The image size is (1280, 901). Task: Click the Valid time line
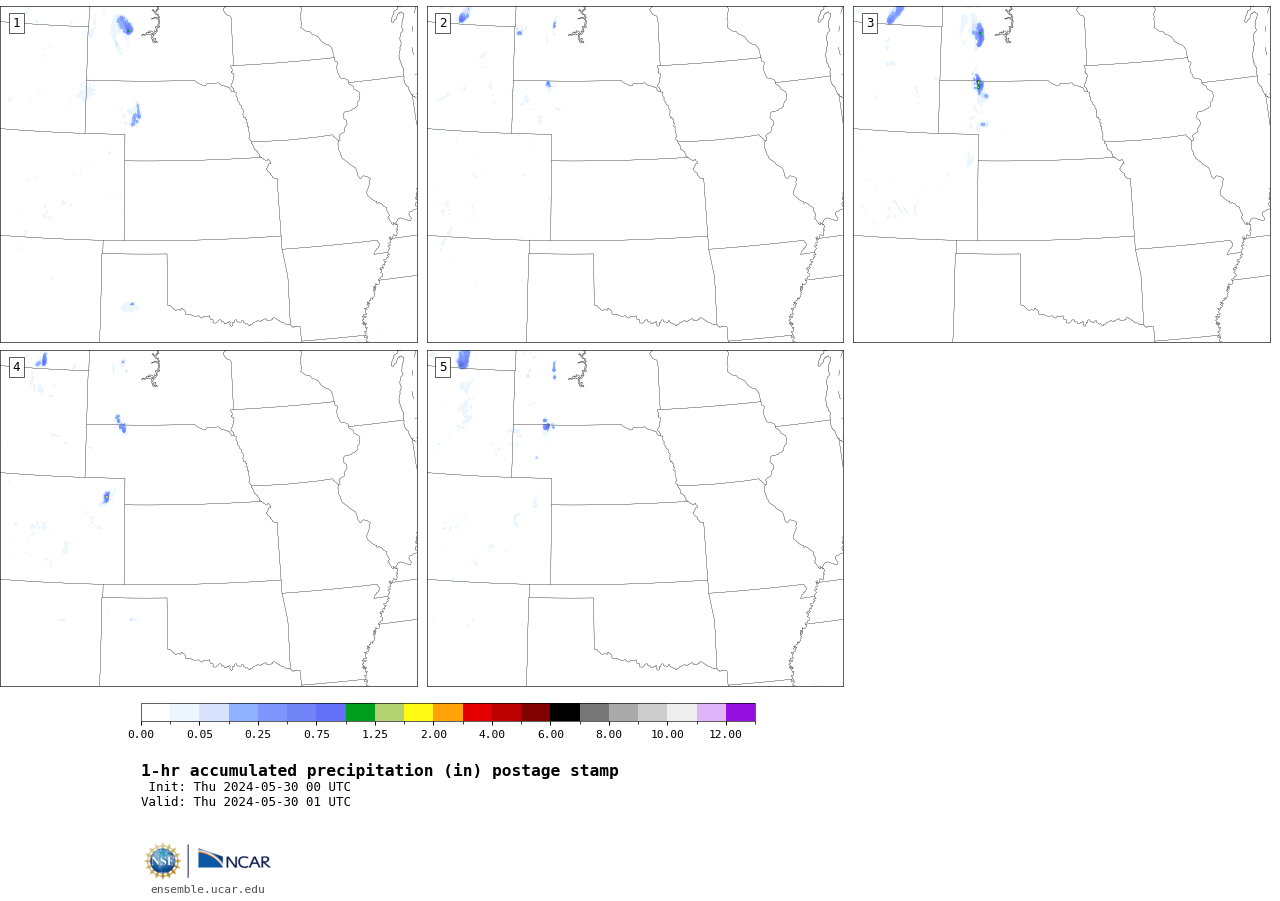pyautogui.click(x=246, y=802)
